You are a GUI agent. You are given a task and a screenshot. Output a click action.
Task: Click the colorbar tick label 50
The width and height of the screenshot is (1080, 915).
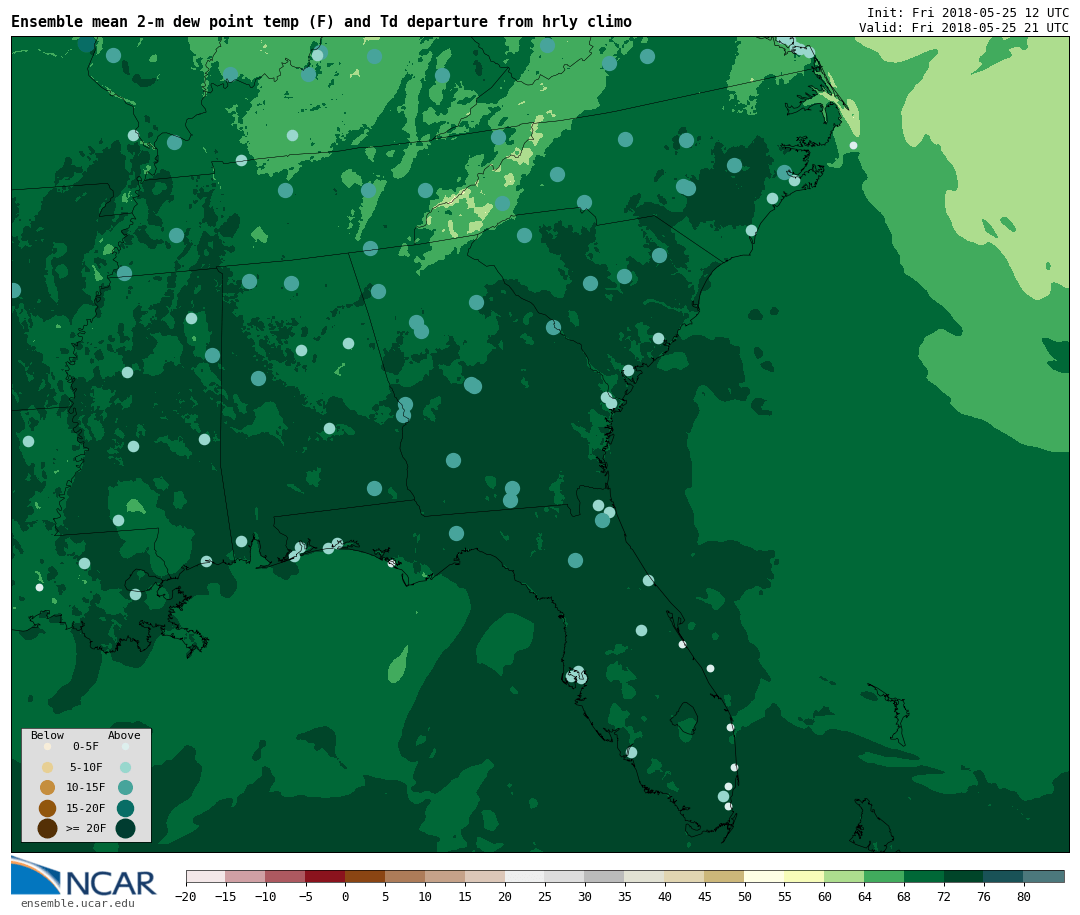coord(745,896)
